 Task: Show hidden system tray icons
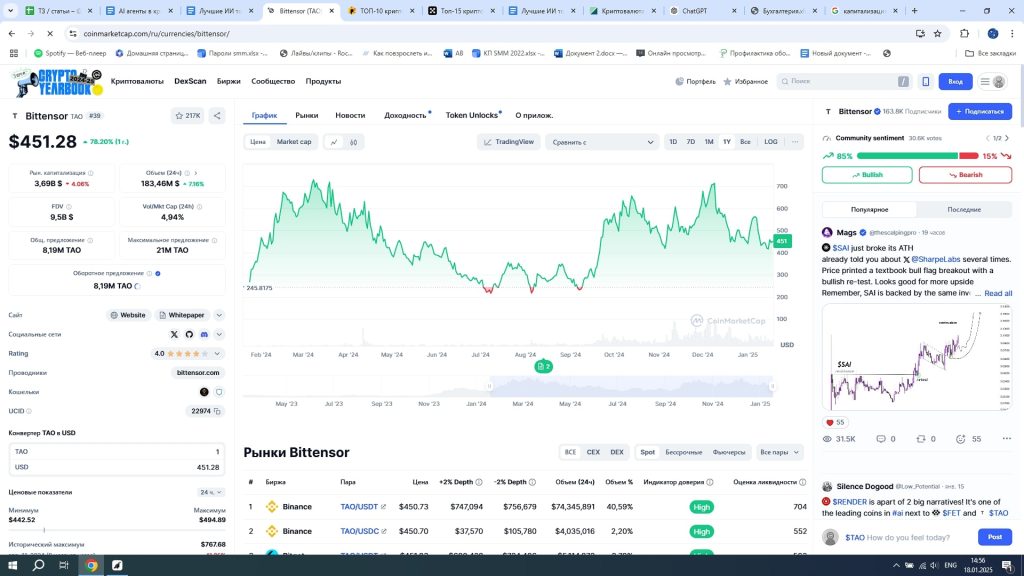click(896, 566)
